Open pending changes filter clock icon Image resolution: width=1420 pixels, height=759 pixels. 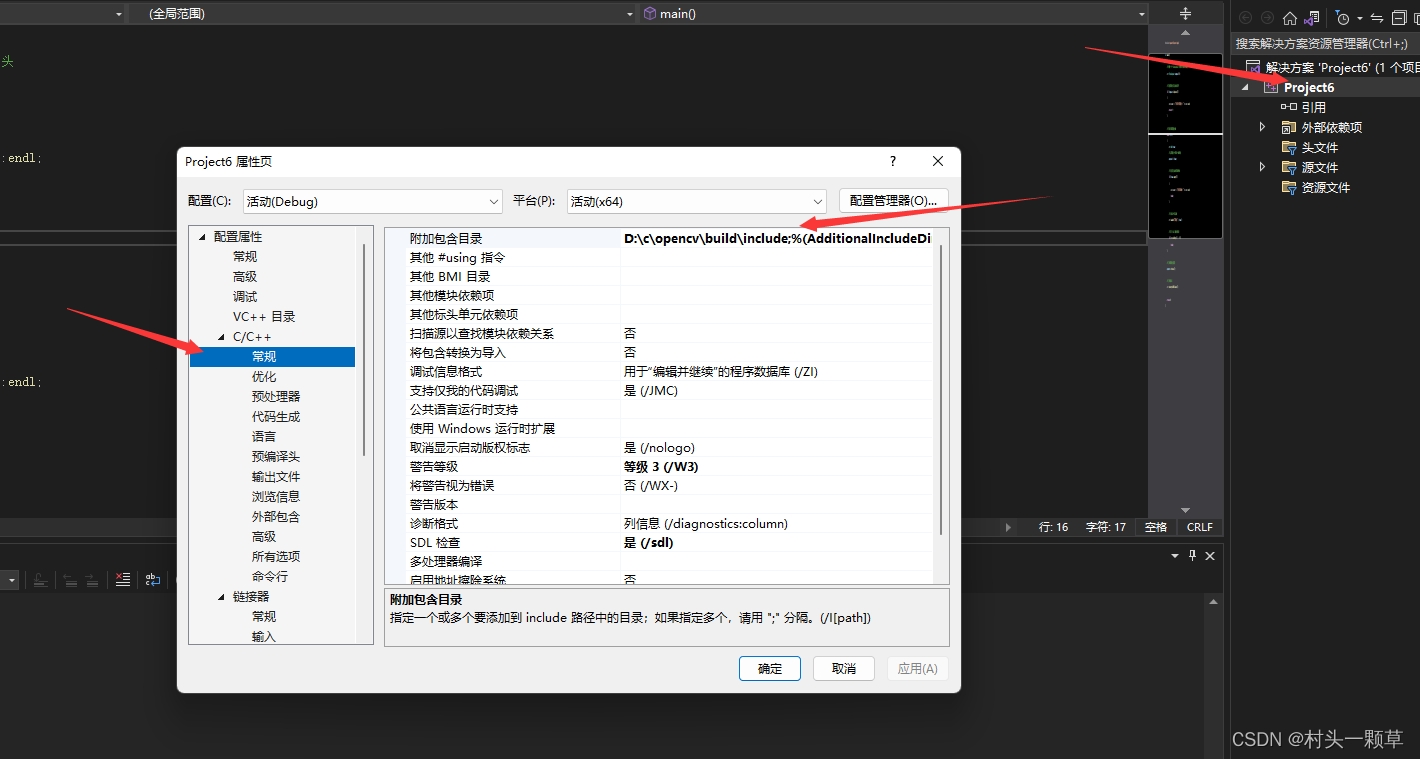(1342, 18)
